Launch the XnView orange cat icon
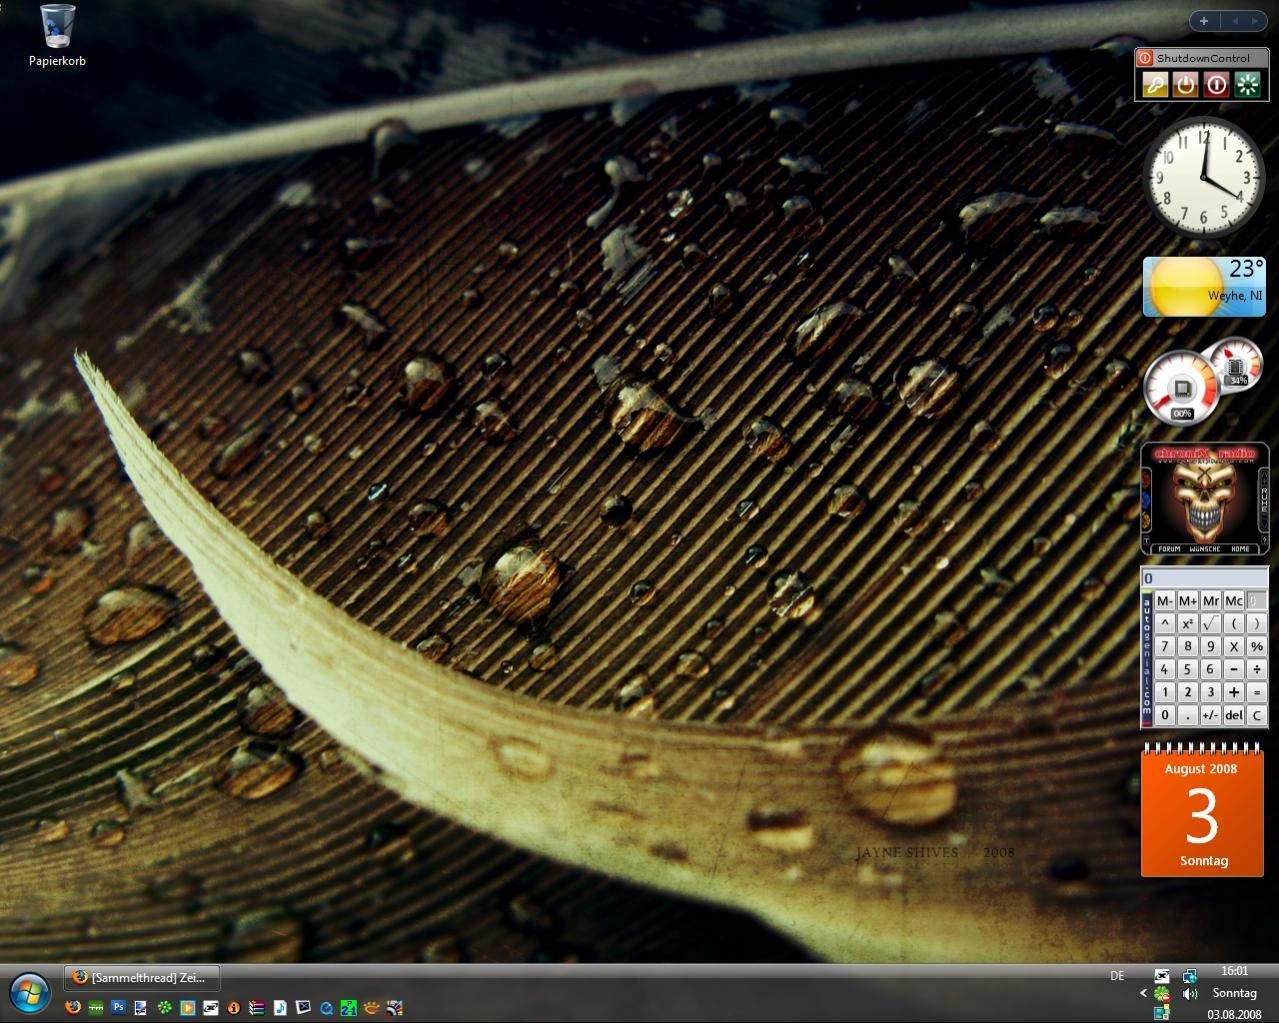 372,1007
